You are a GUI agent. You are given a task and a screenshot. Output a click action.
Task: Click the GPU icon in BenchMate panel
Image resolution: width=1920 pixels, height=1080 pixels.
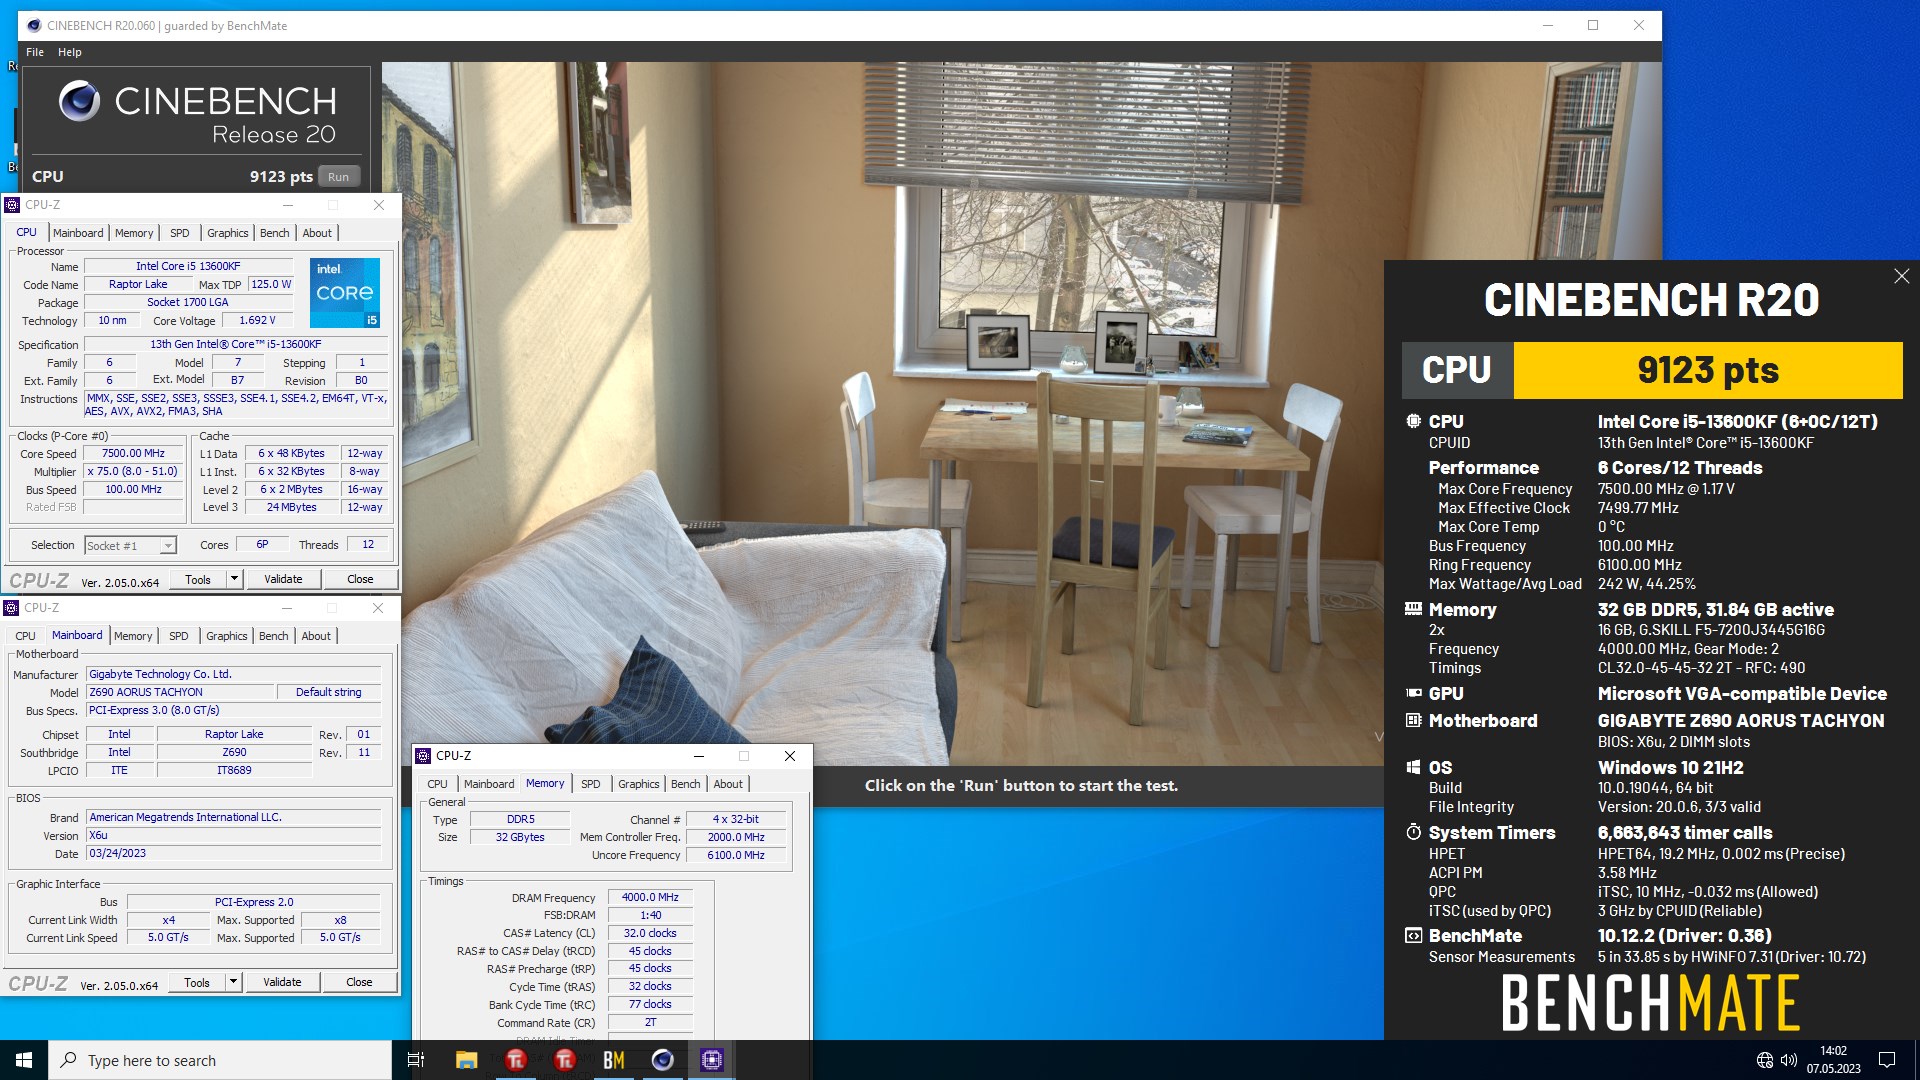coord(1413,693)
